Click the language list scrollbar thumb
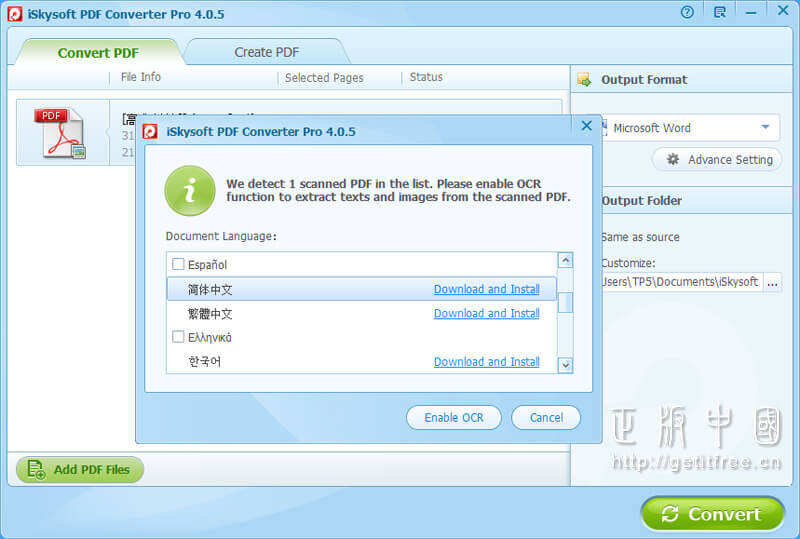The width and height of the screenshot is (800, 539). coord(565,302)
